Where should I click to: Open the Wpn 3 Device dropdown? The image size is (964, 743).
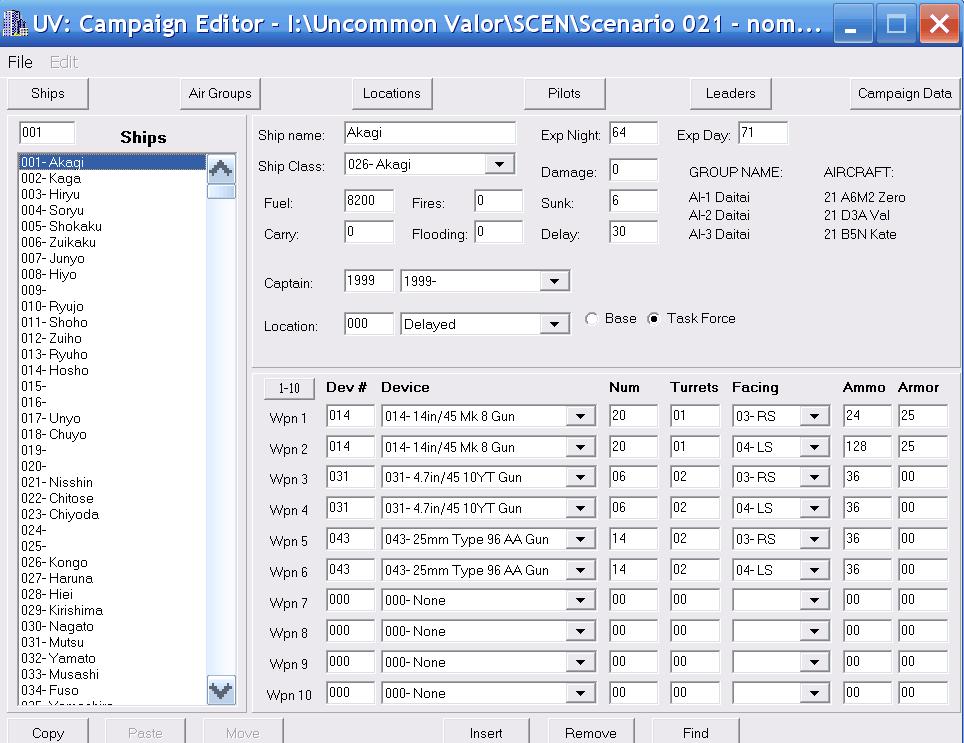580,478
